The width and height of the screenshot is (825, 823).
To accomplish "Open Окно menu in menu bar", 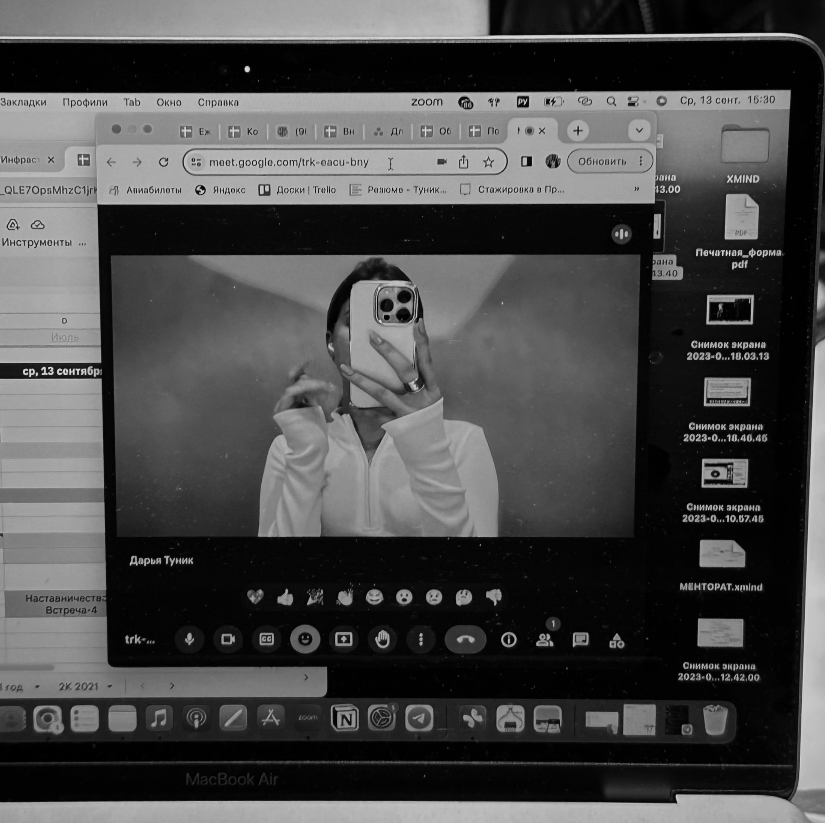I will tap(169, 102).
